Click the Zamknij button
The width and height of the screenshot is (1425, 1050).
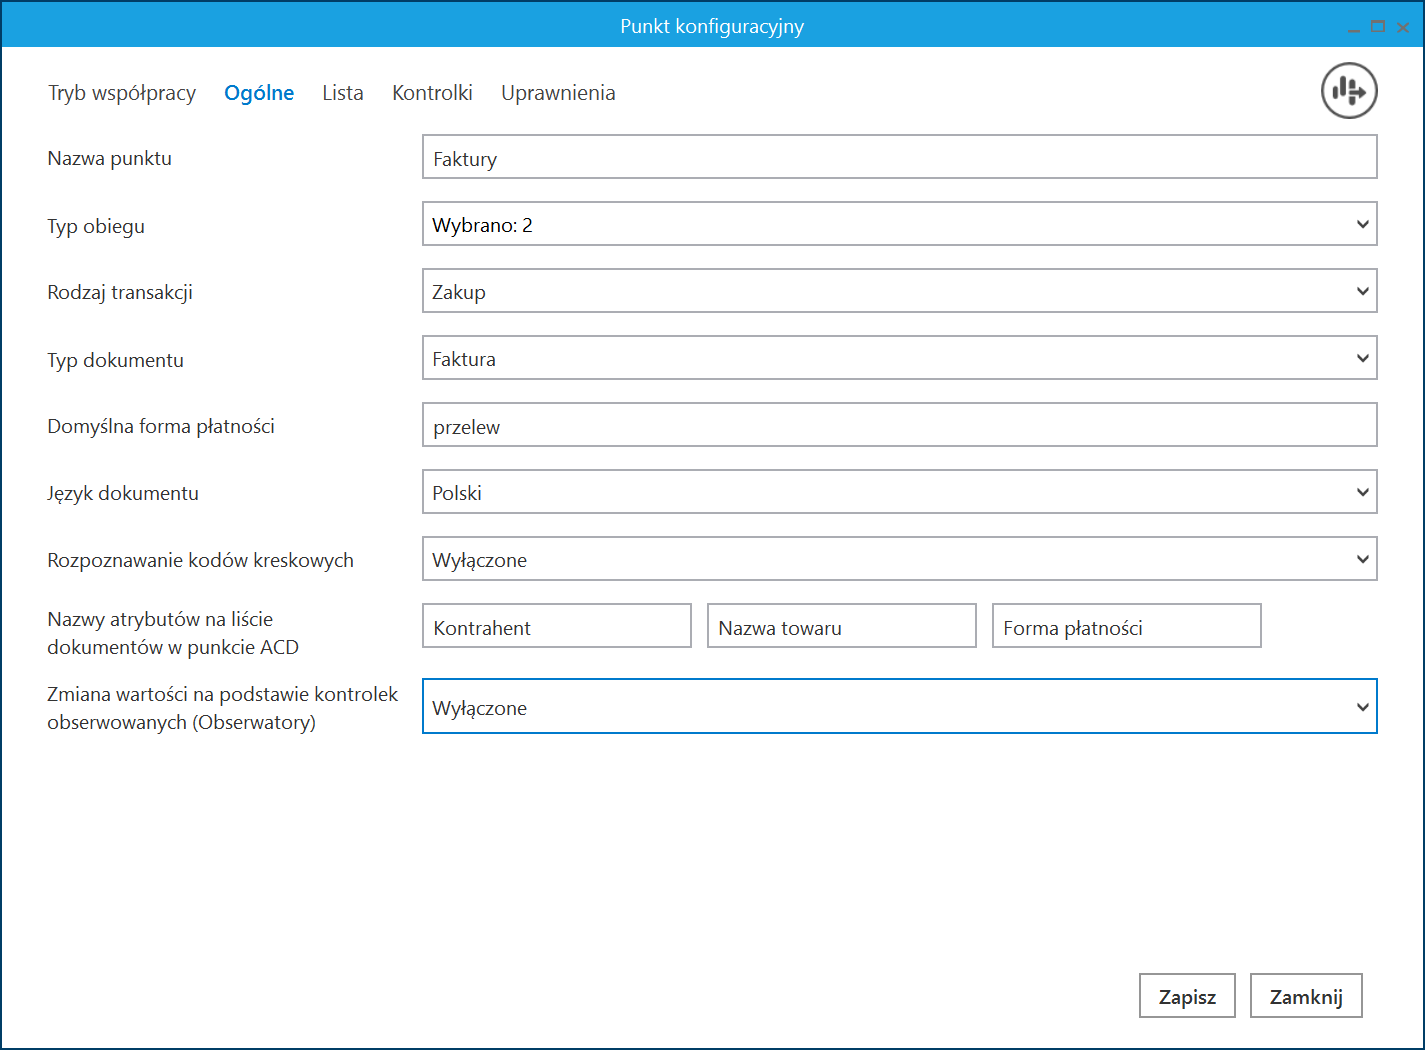(x=1305, y=996)
